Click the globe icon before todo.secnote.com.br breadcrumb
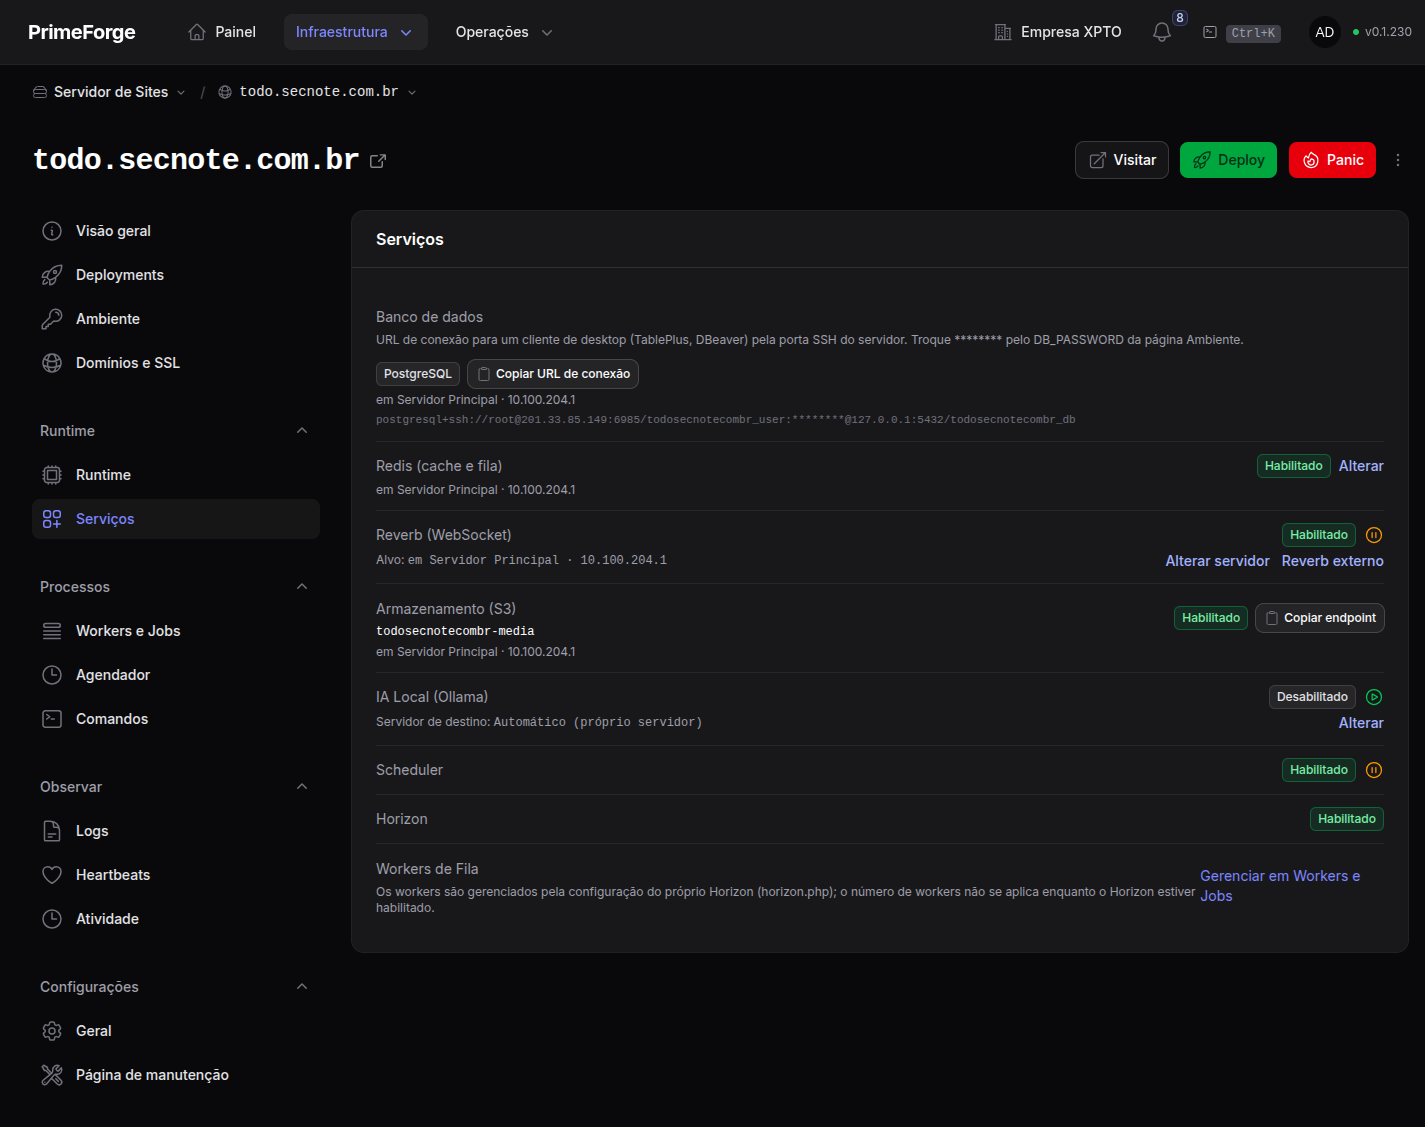 pos(225,92)
